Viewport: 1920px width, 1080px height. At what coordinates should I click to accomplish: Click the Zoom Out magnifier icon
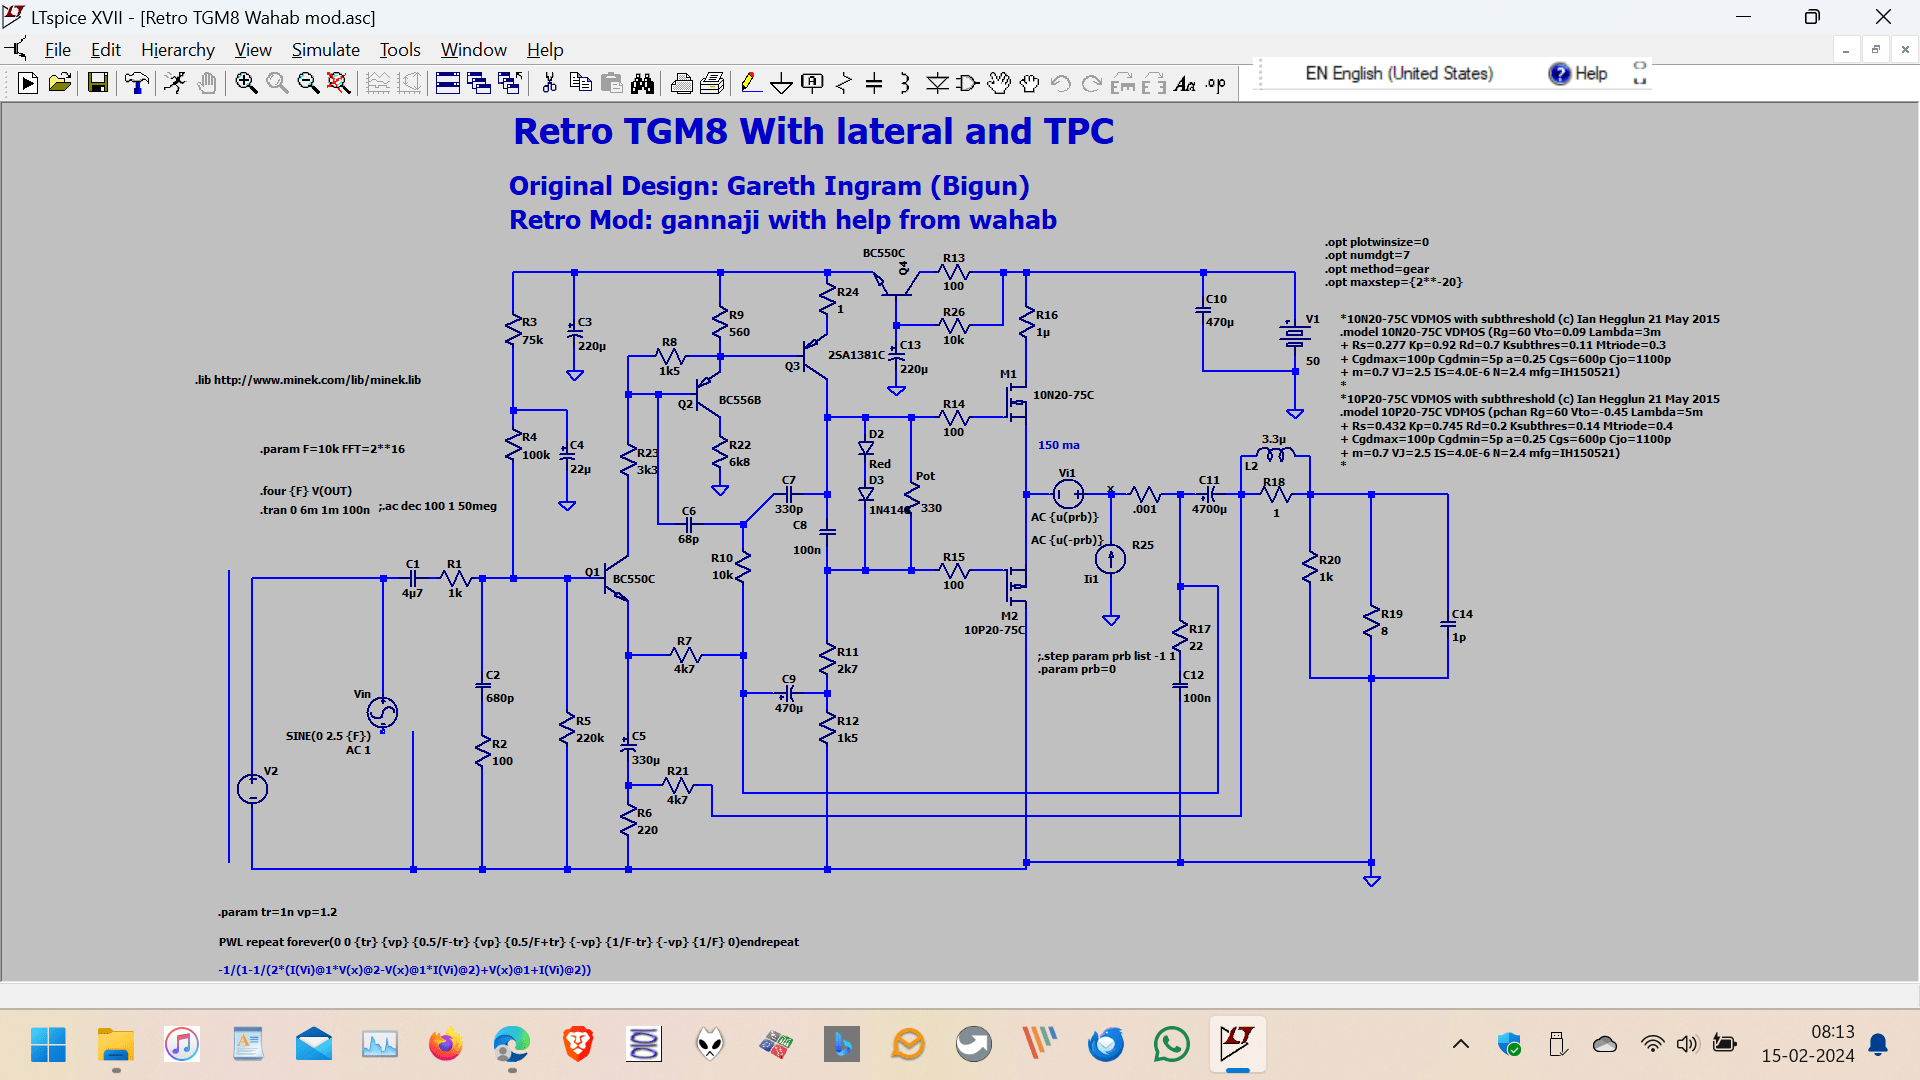coord(308,84)
